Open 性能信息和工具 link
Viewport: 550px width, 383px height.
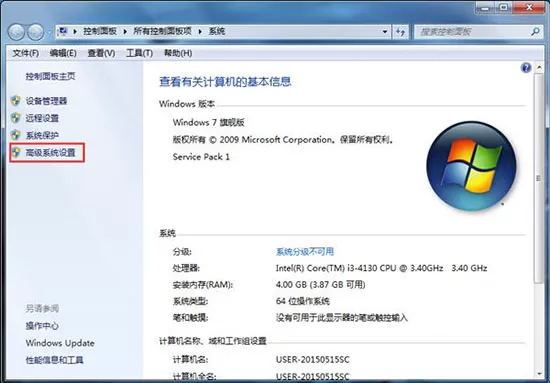[x=54, y=360]
